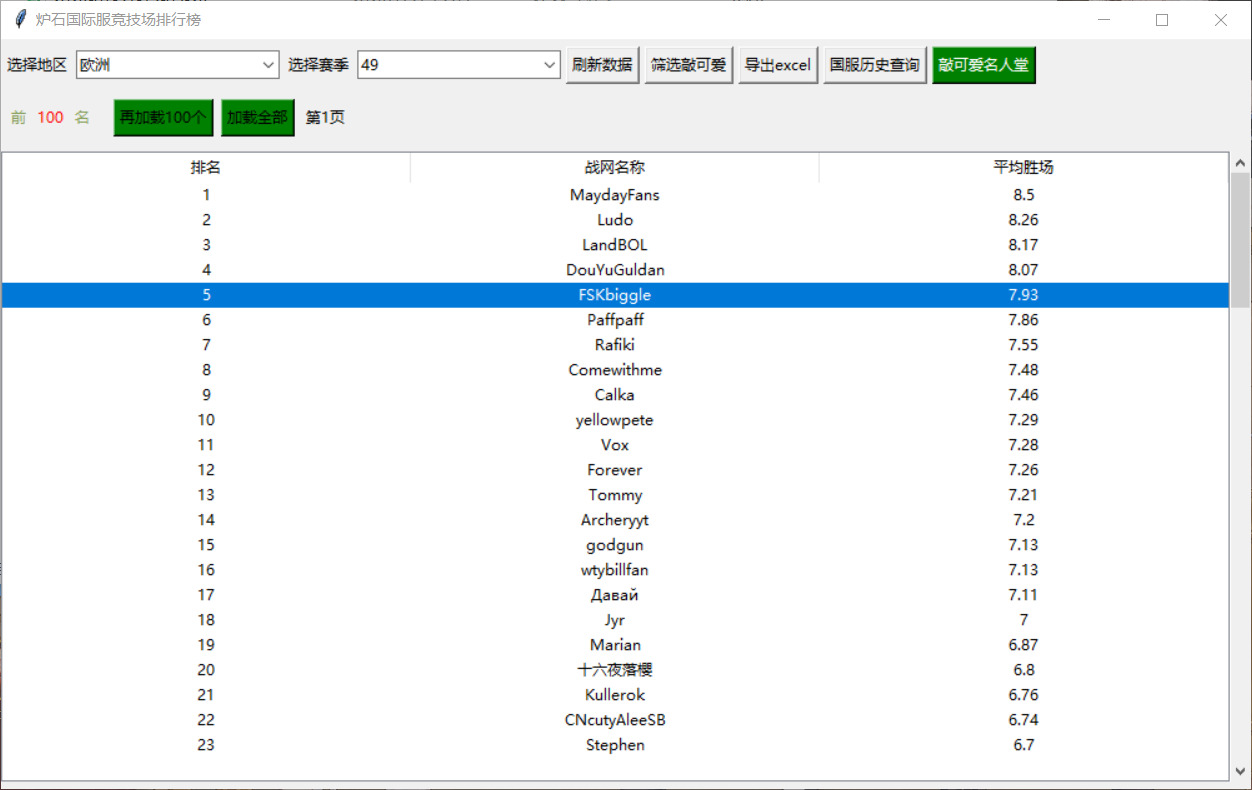Open the 选择赛季 season dropdown showing 49
The height and width of the screenshot is (790, 1252).
(x=459, y=65)
